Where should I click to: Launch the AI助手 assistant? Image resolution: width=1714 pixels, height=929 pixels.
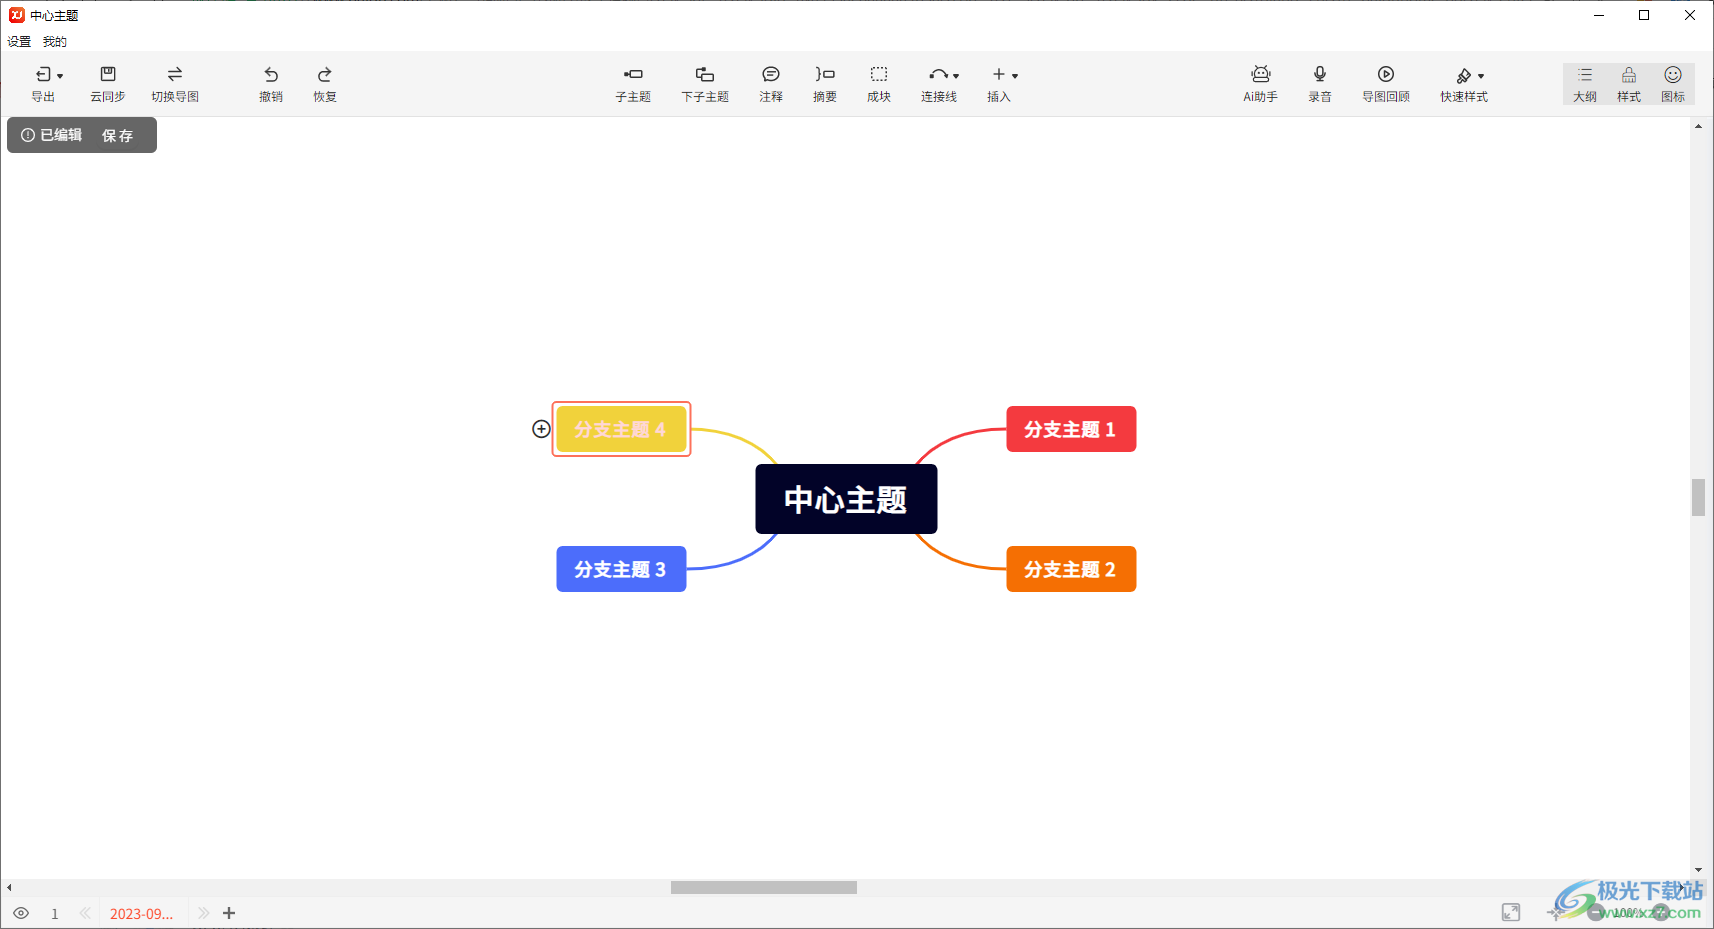point(1261,84)
